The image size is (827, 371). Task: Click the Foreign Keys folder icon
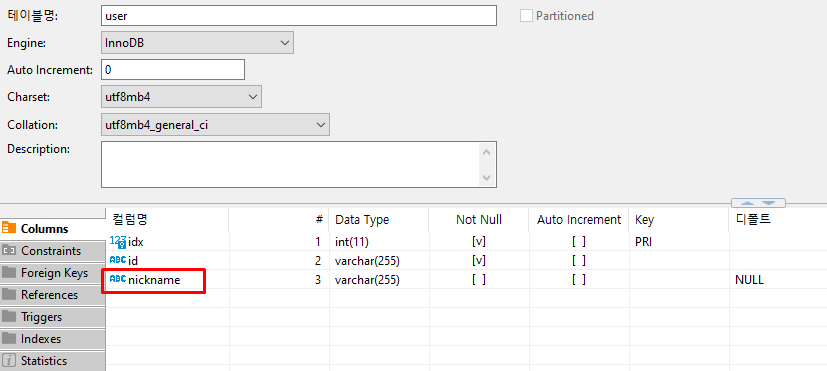click(x=9, y=273)
